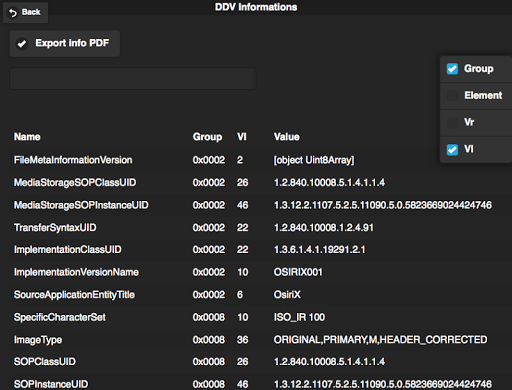Focus the empty search input field
Image resolution: width=512 pixels, height=390 pixels.
[133, 79]
